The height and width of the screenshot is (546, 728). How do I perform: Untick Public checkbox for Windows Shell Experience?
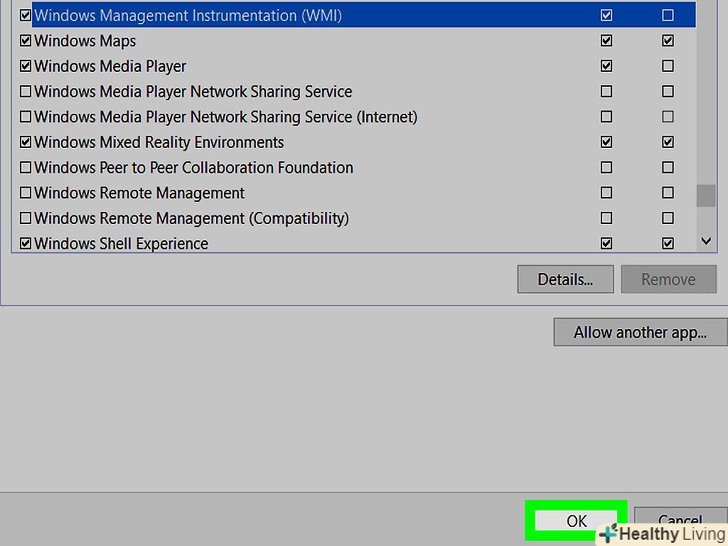point(668,243)
